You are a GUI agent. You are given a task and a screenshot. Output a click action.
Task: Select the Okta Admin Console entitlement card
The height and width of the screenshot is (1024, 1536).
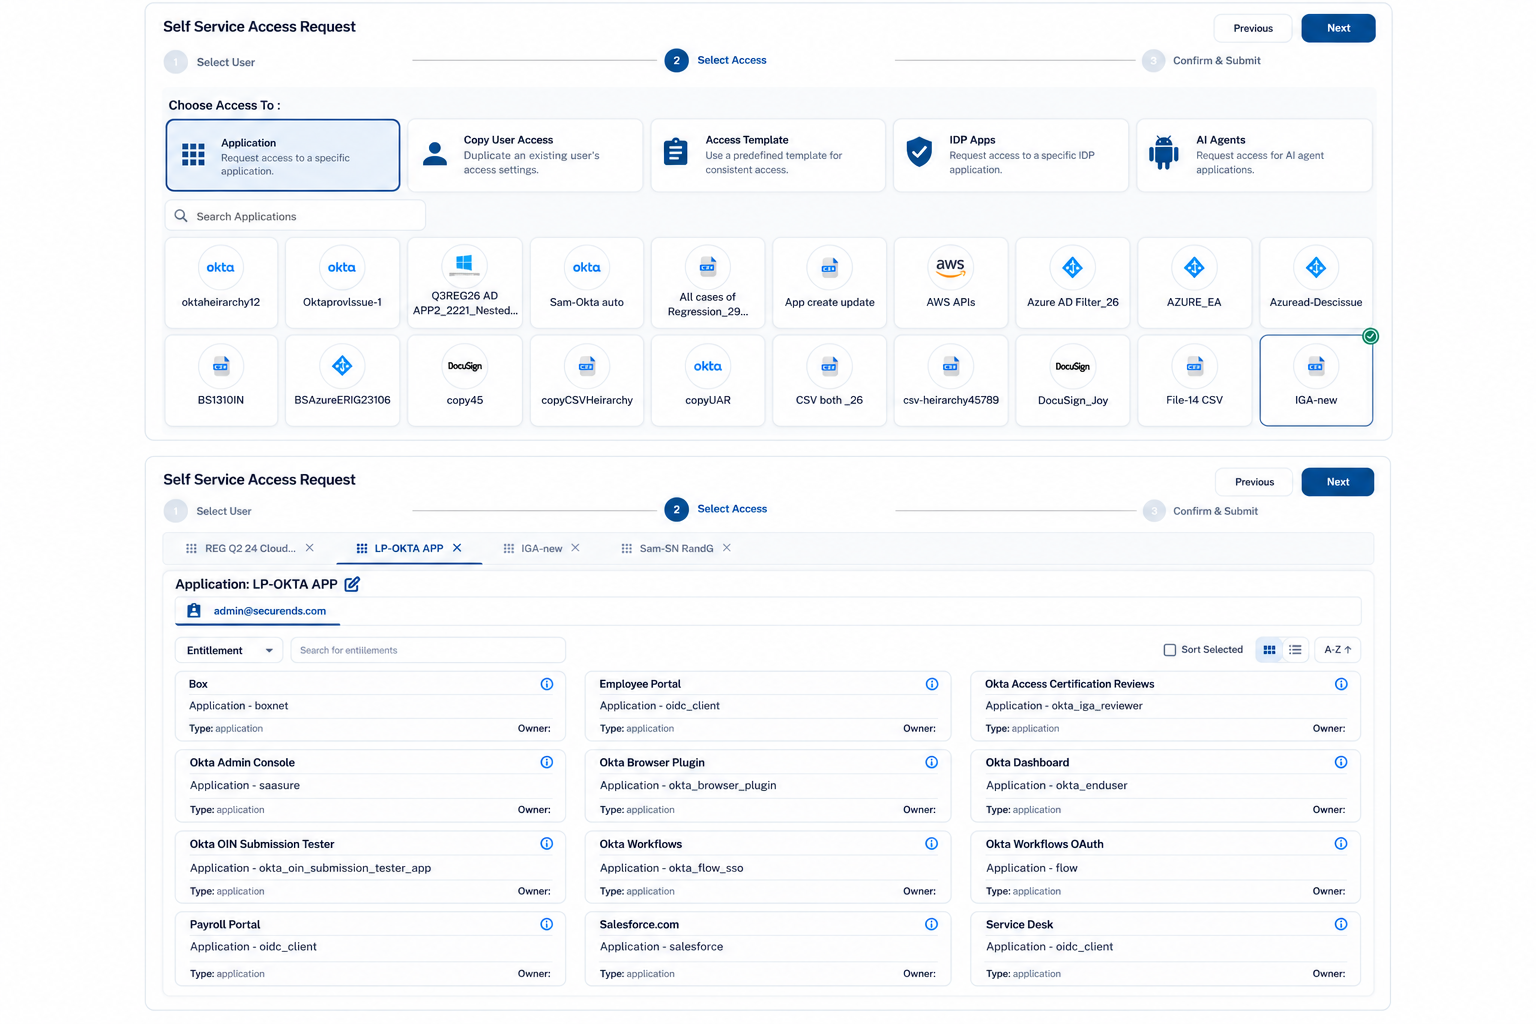point(370,786)
